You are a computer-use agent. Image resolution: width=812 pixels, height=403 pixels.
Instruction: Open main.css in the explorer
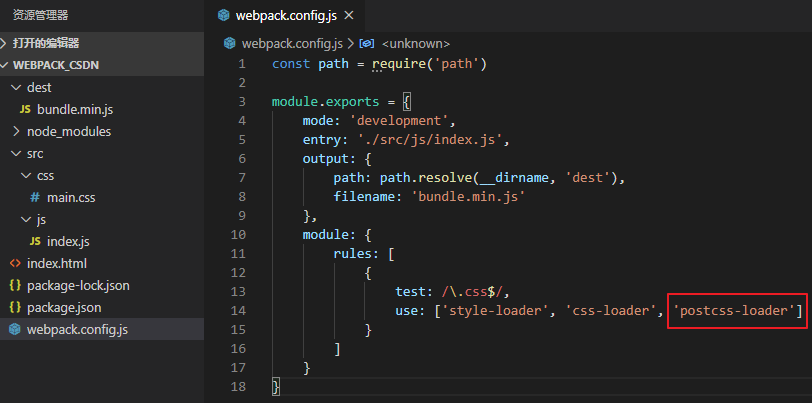pyautogui.click(x=71, y=197)
